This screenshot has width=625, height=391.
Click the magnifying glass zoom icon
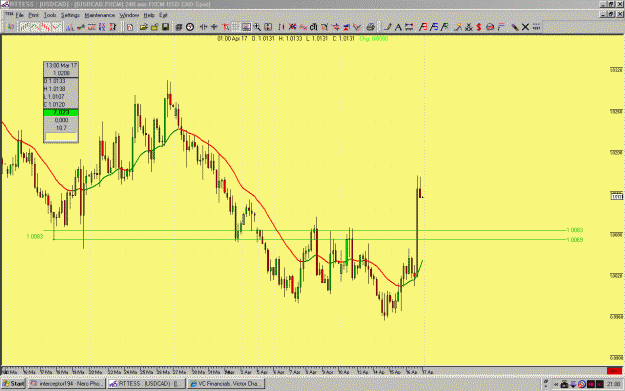click(x=257, y=27)
